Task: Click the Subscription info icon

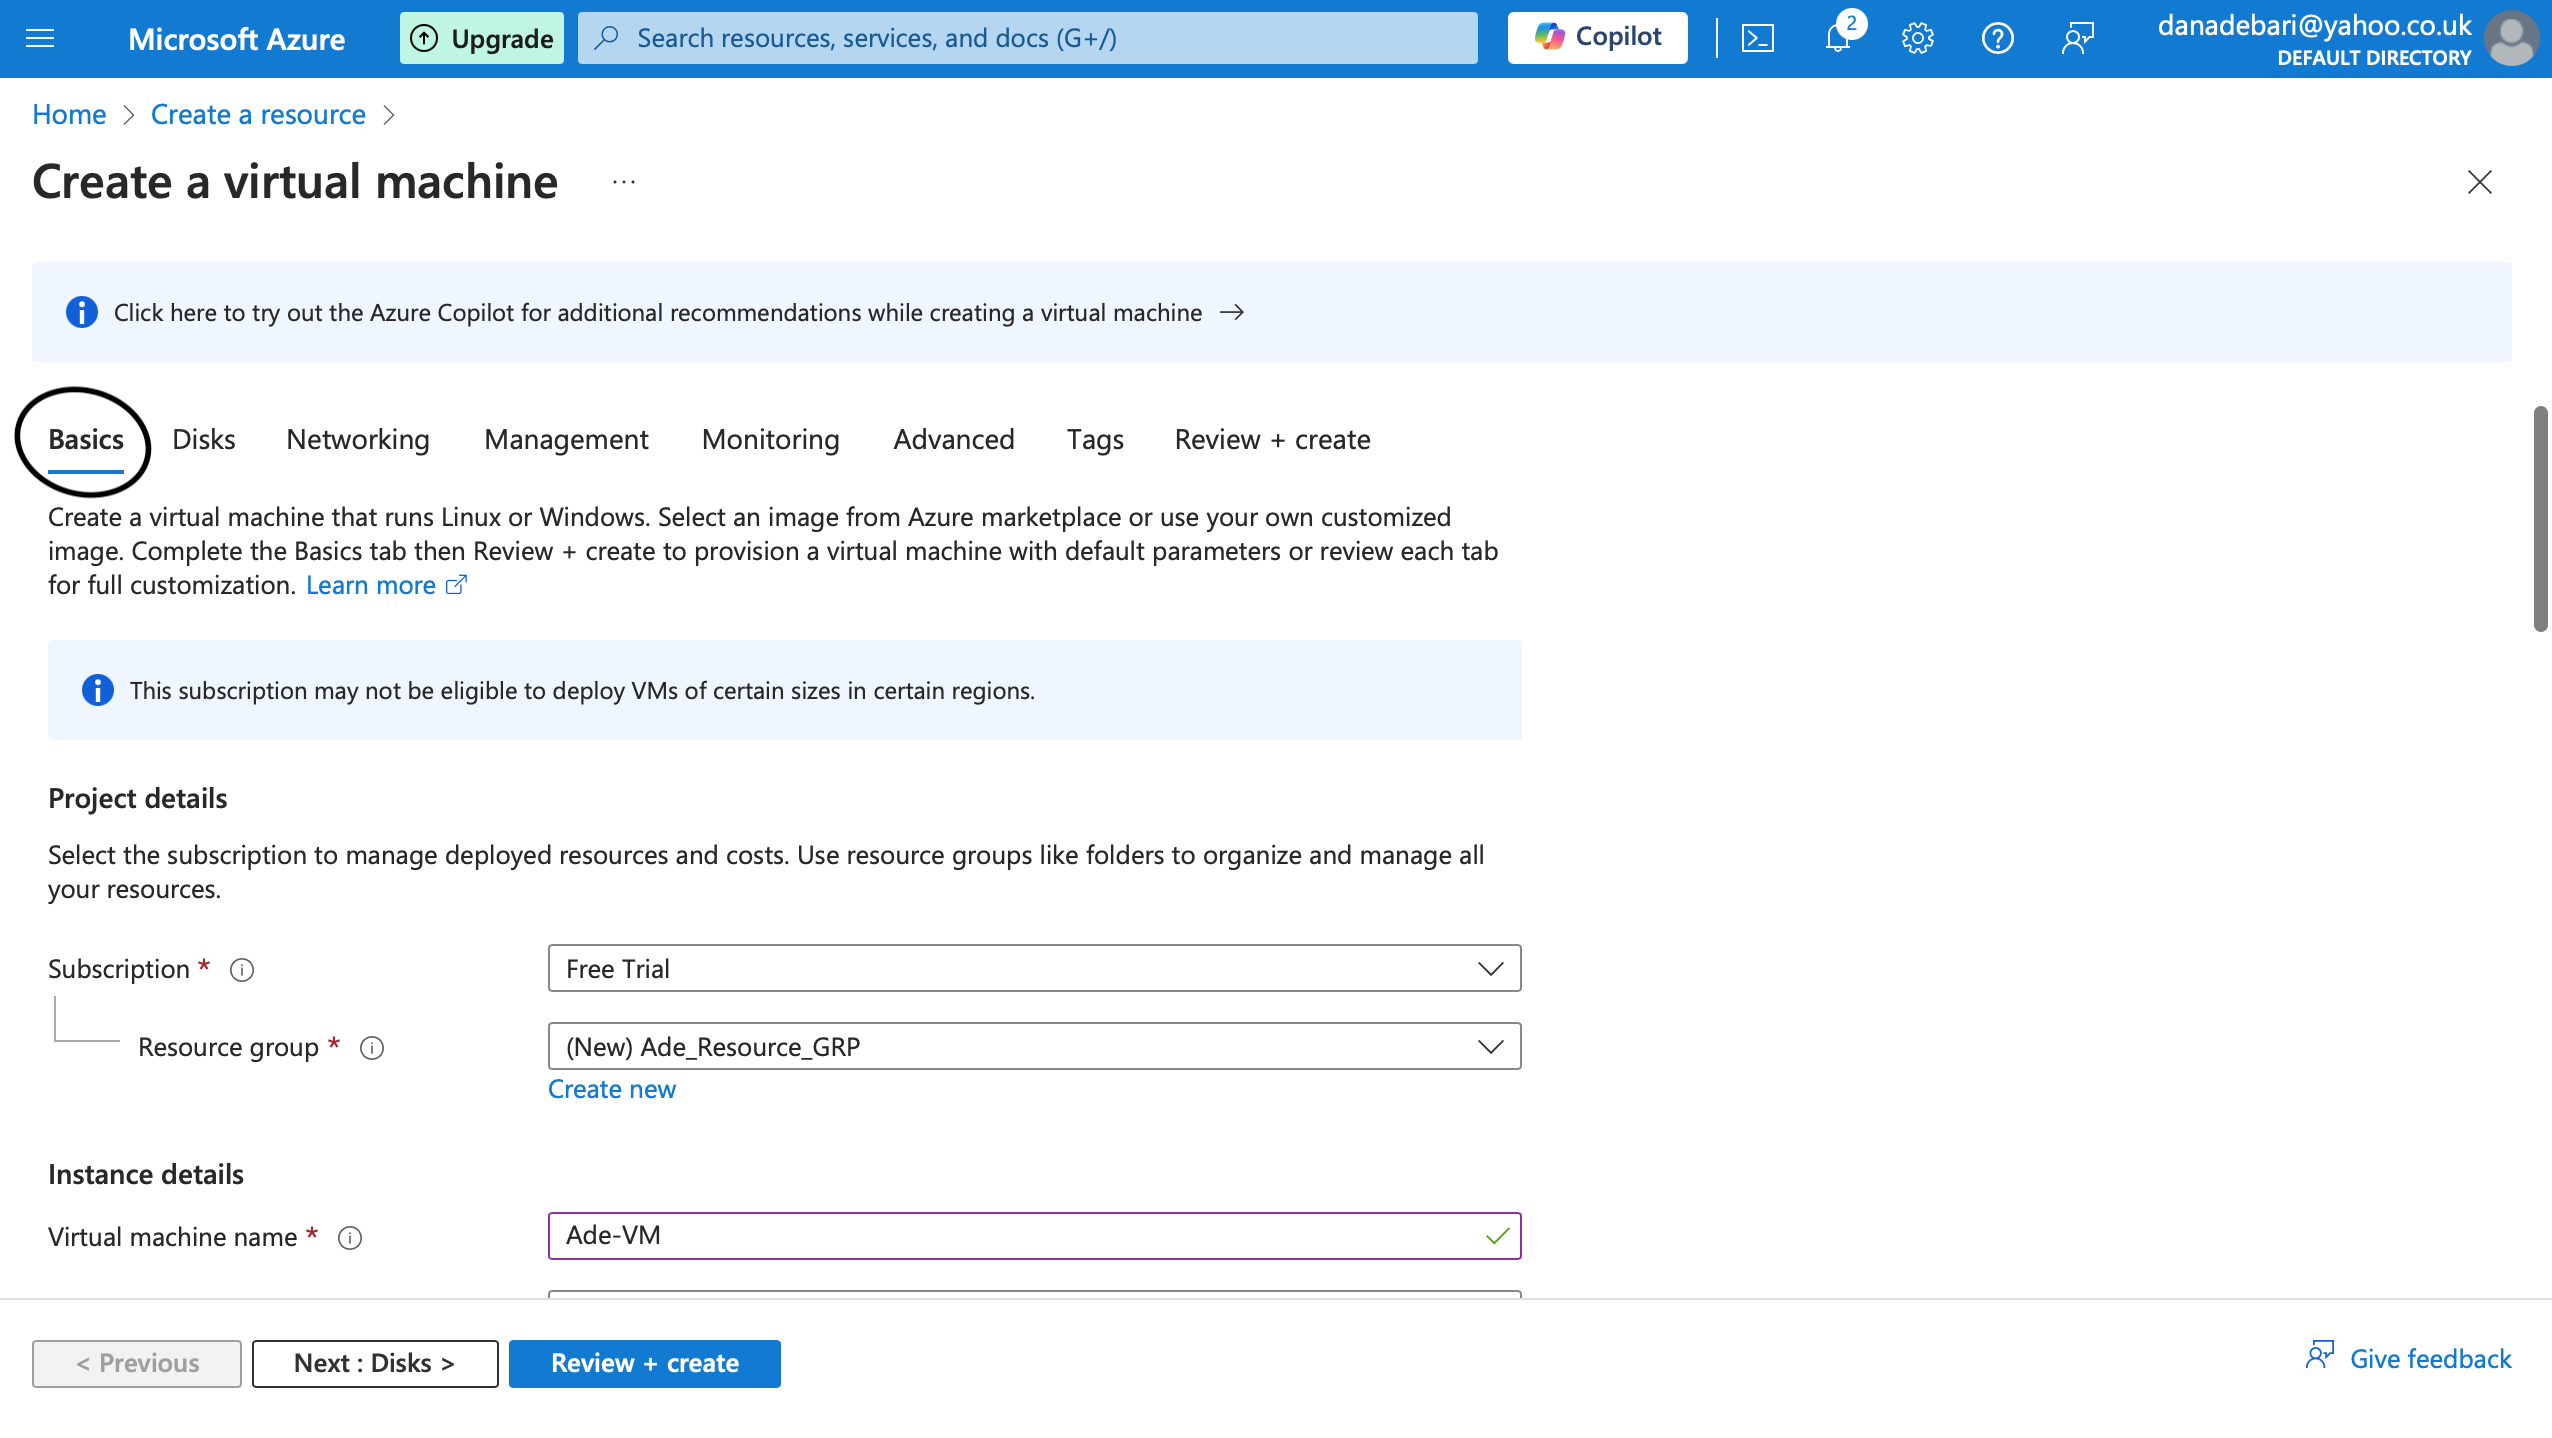Action: [242, 969]
